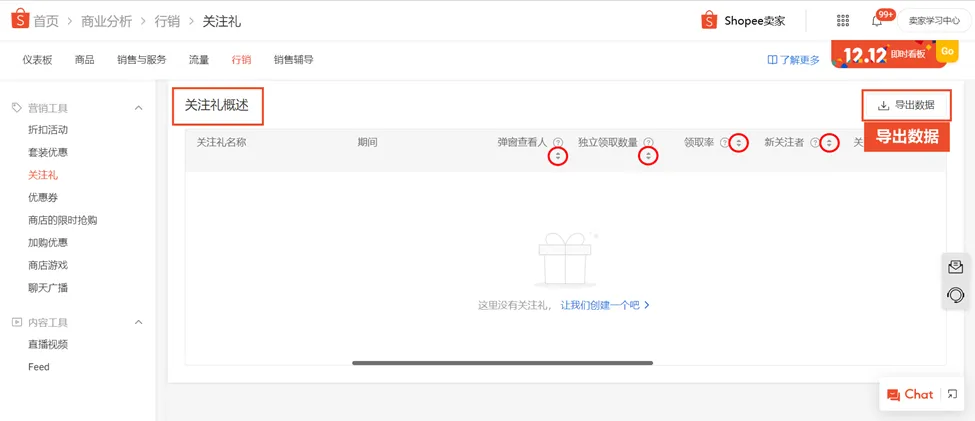Open the 销售辅导 tab
This screenshot has height=421, width=975.
coord(293,60)
